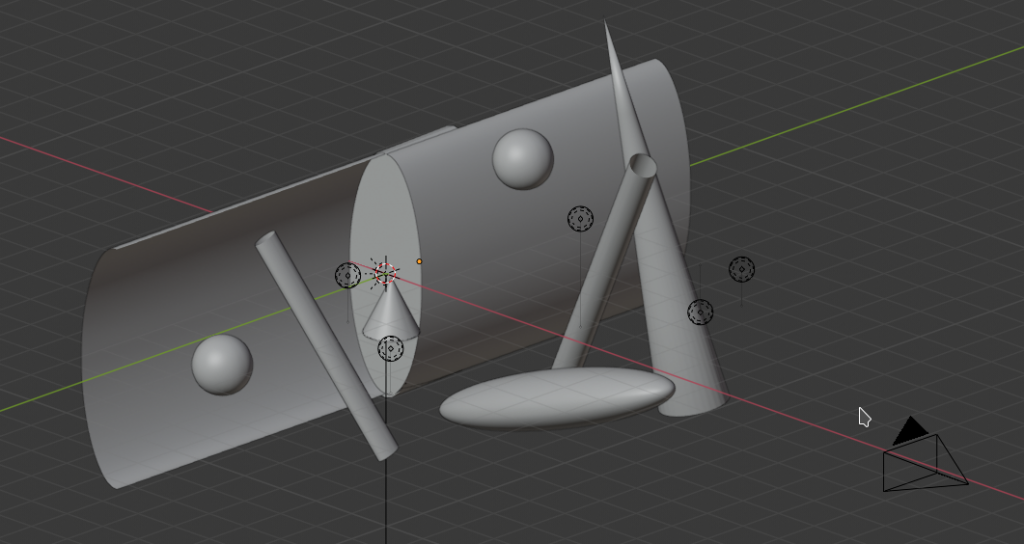Select the point light above the leaning thin cylinder

581,219
